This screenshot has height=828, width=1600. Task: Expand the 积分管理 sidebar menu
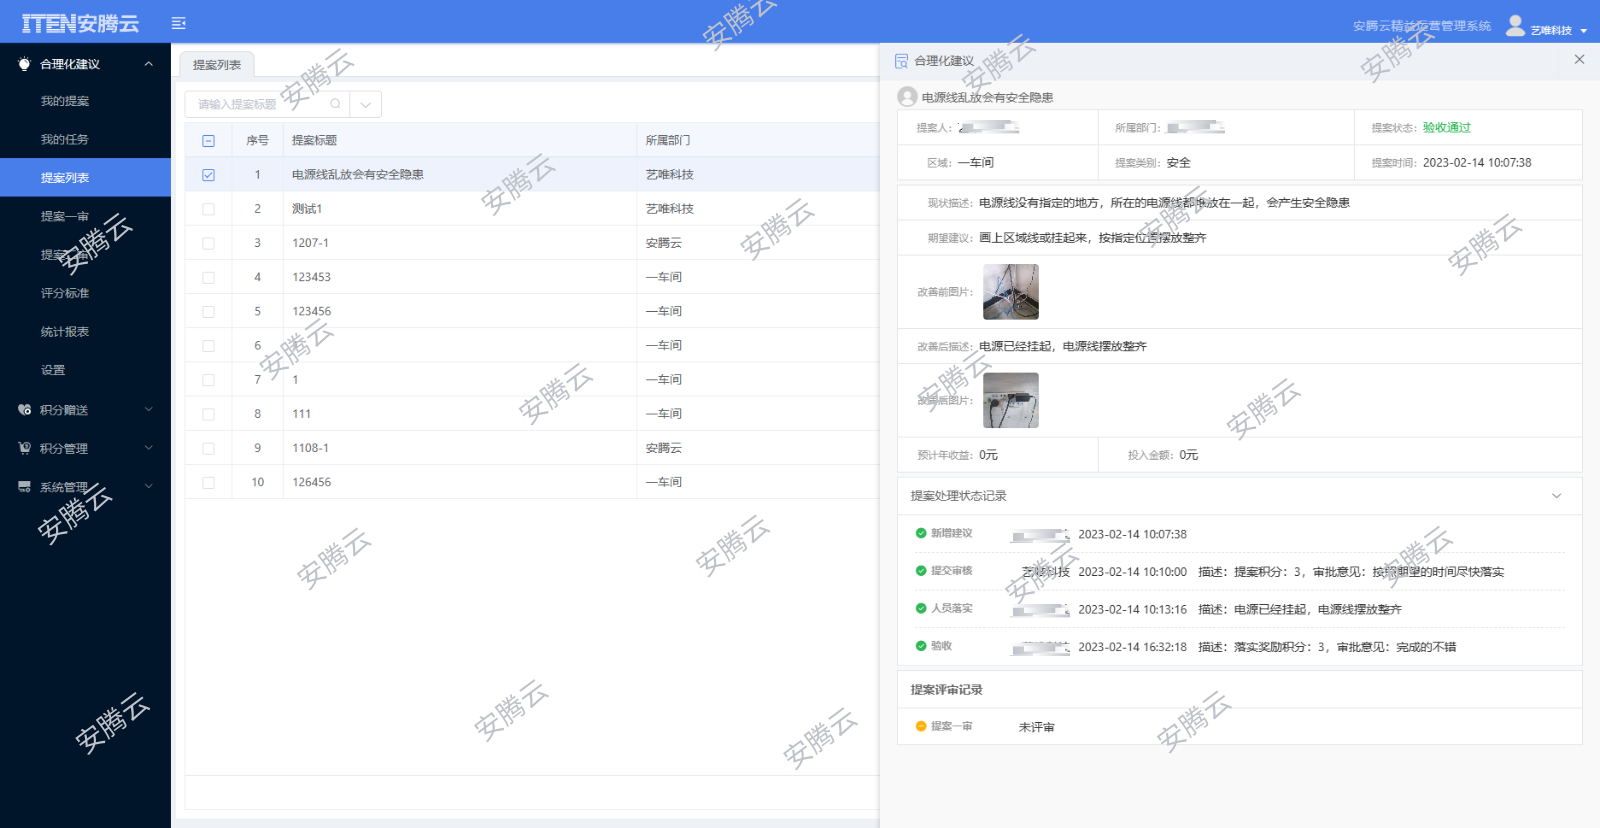[149, 448]
